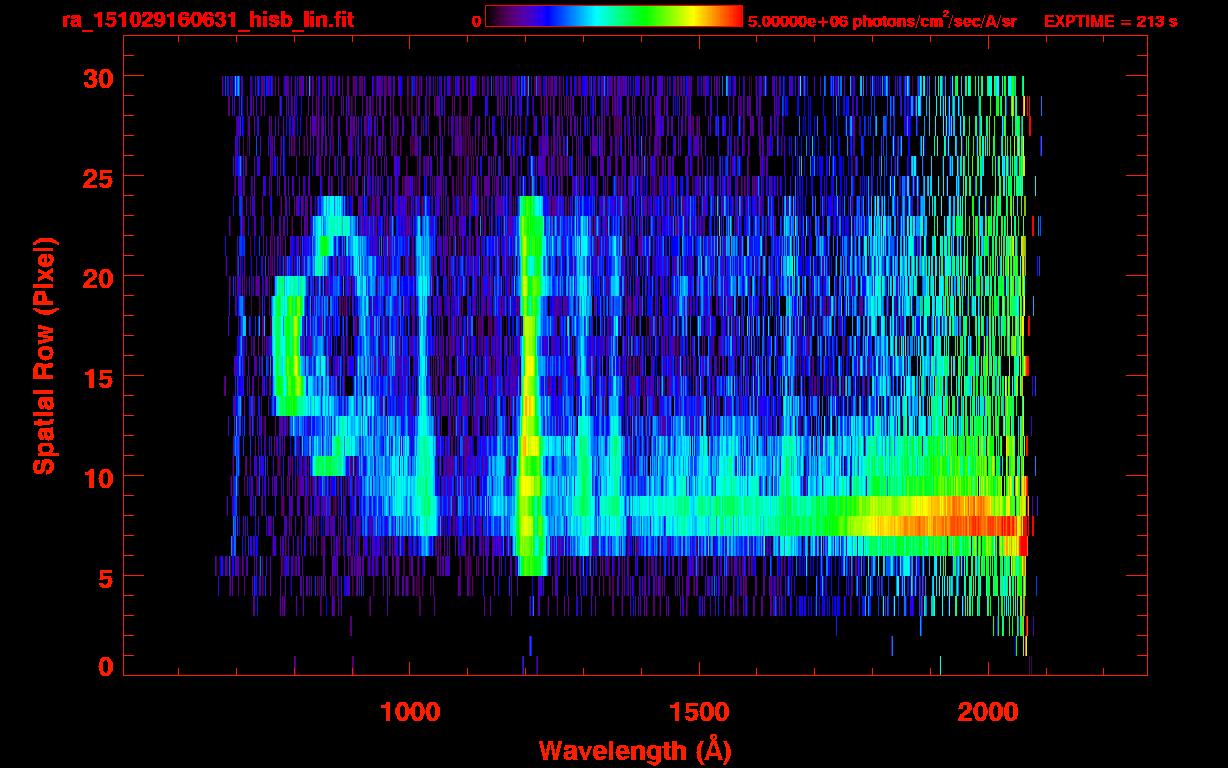Screen dimensions: 1228x768
Task: Click the color scale bar
Action: pos(614,16)
